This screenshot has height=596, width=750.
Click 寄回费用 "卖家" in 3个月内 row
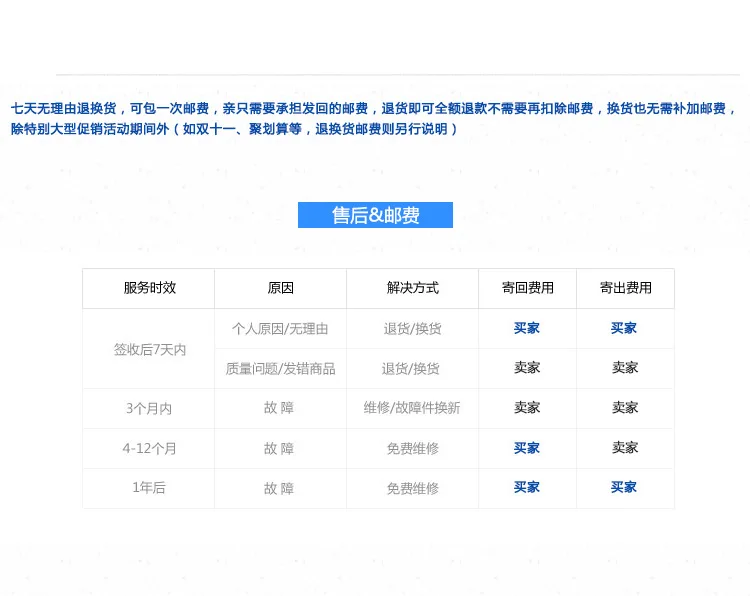527,408
